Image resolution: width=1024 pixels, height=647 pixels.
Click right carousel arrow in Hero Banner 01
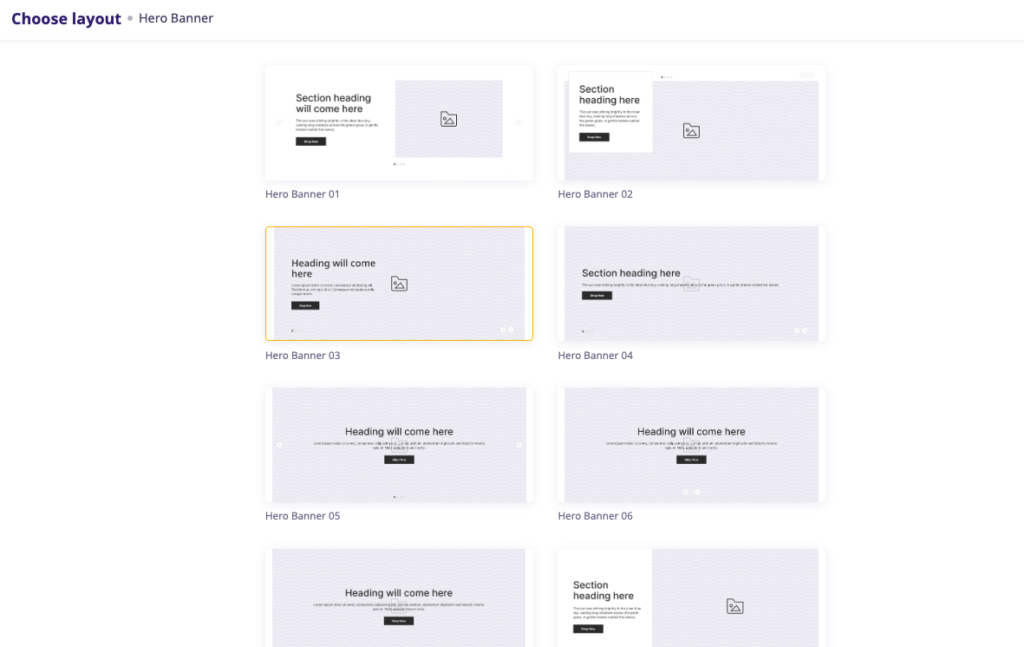coord(519,123)
